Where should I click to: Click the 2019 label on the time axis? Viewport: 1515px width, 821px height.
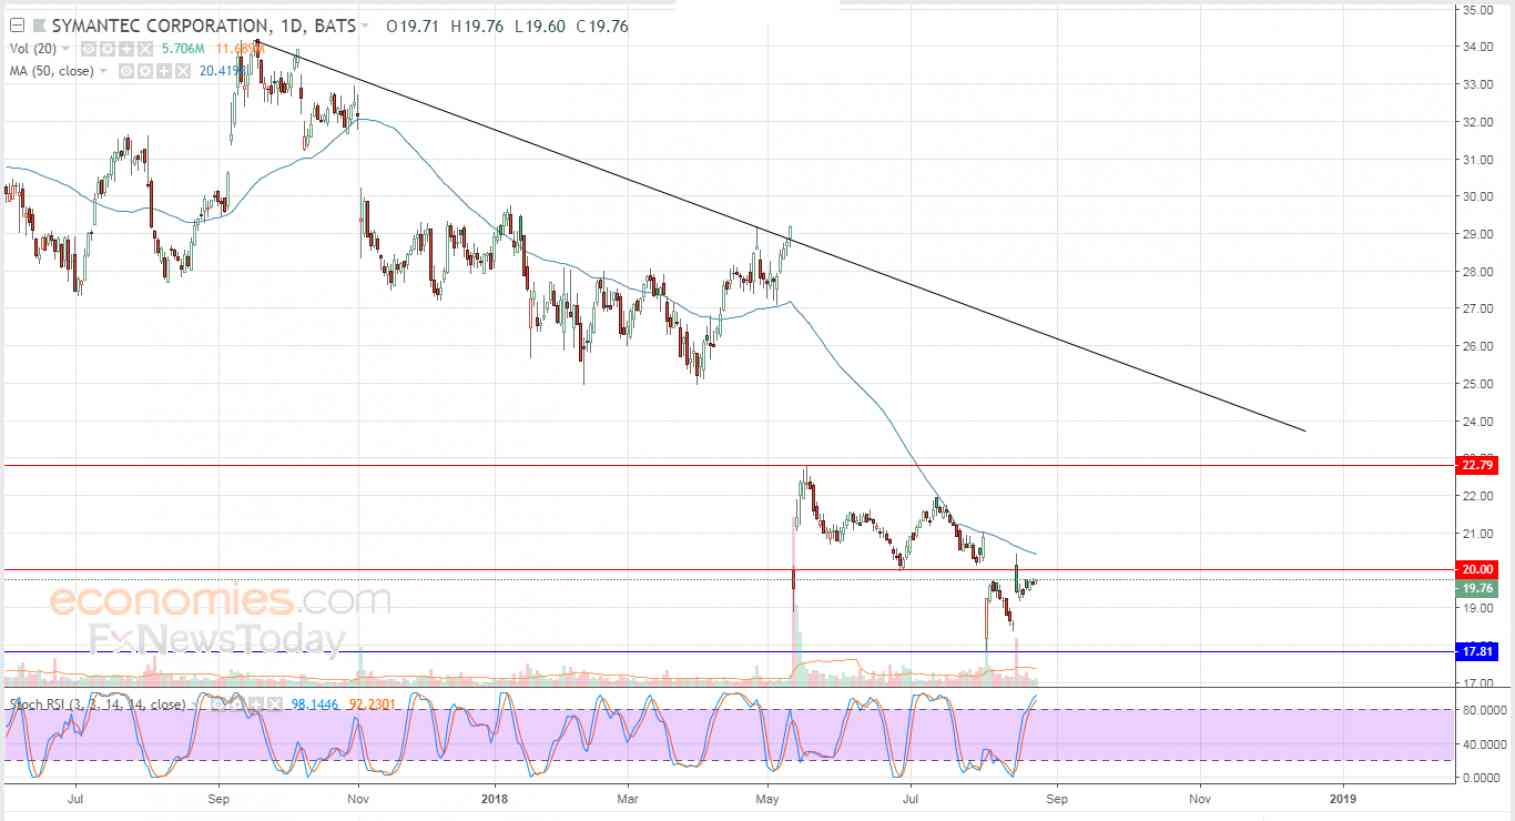tap(1343, 799)
